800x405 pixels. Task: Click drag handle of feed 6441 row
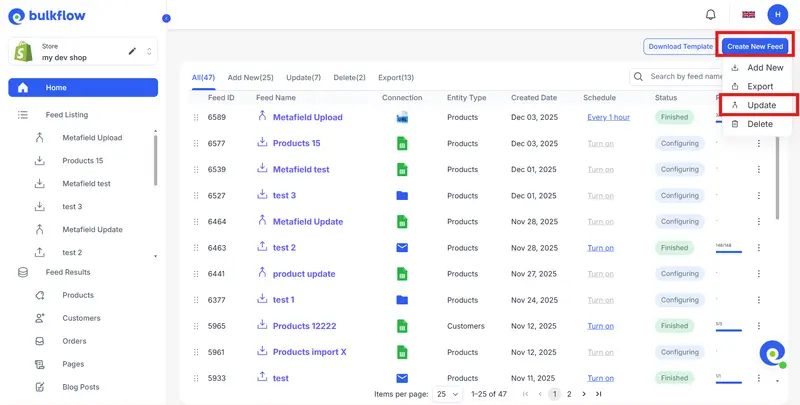[x=196, y=274]
